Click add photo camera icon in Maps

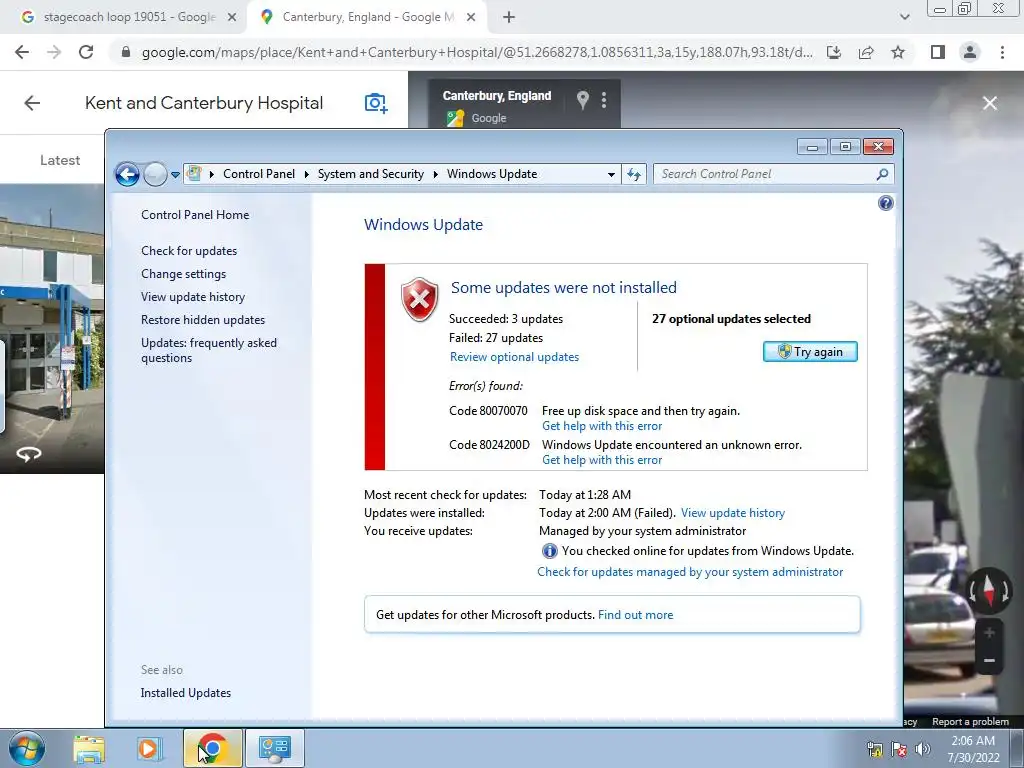[376, 103]
